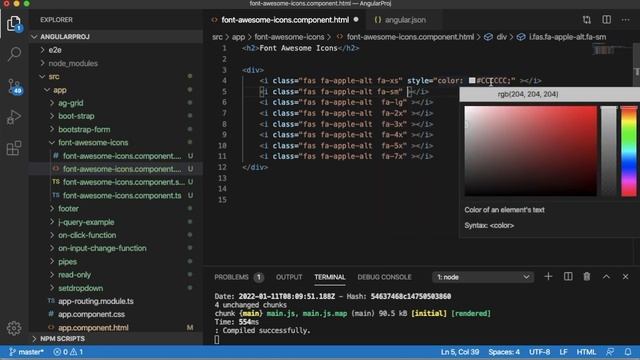Switch to font-awesome-icons.component.html tab
The height and width of the screenshot is (360, 640).
click(x=285, y=20)
